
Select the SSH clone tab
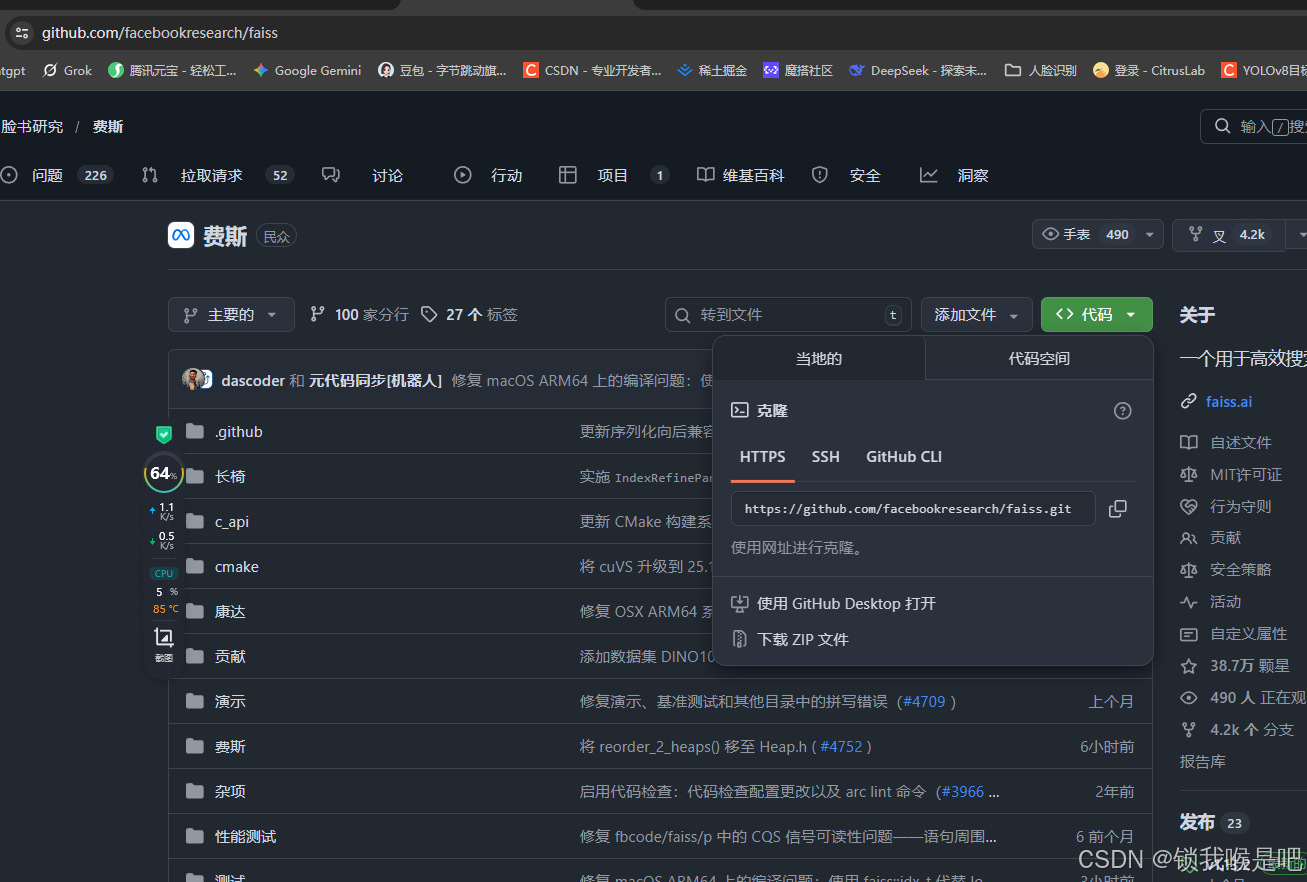coord(826,457)
